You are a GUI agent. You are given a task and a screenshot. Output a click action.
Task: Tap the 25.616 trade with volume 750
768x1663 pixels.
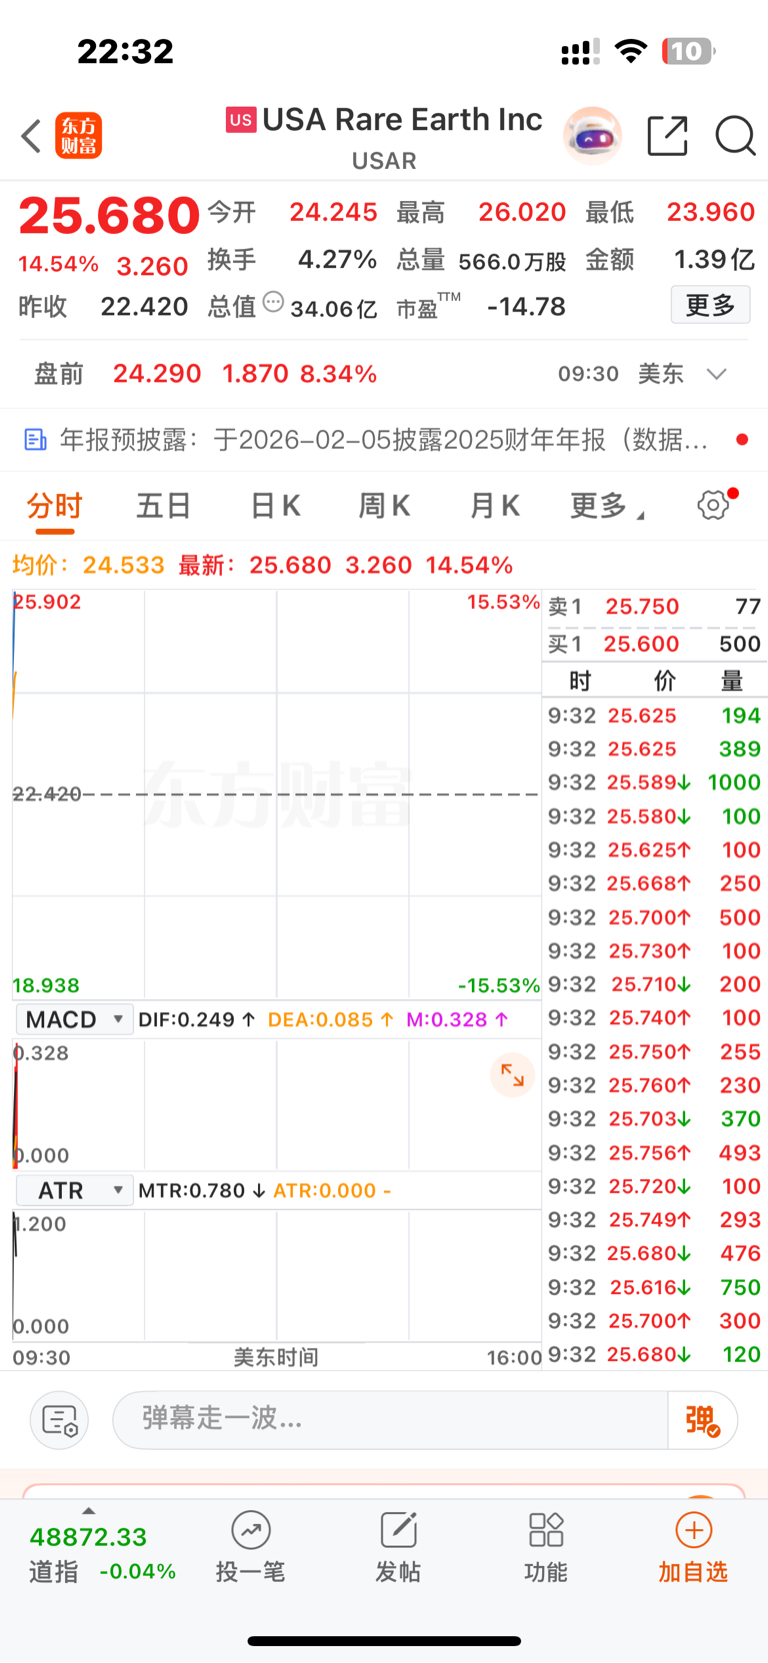655,1288
